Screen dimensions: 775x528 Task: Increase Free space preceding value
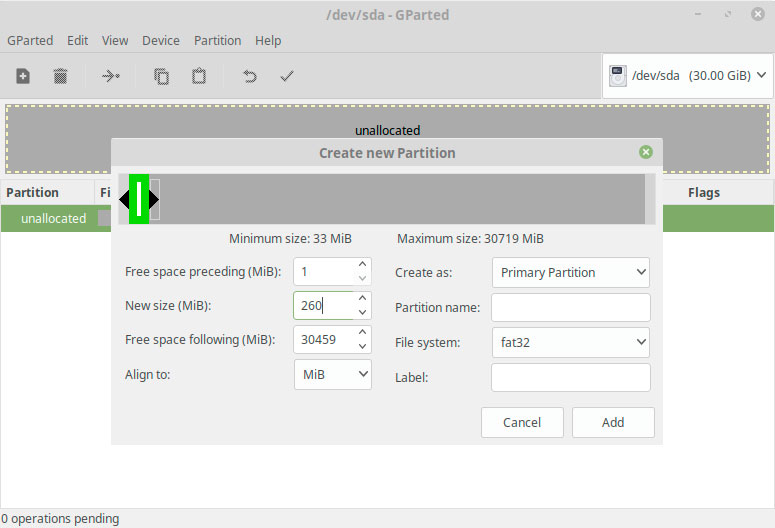coord(362,264)
